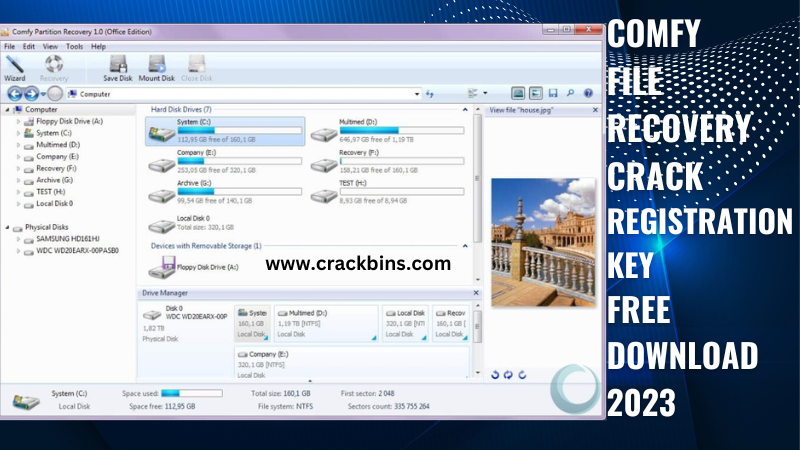The width and height of the screenshot is (800, 450).
Task: Open the address bar dropdown arrow
Action: (x=417, y=94)
